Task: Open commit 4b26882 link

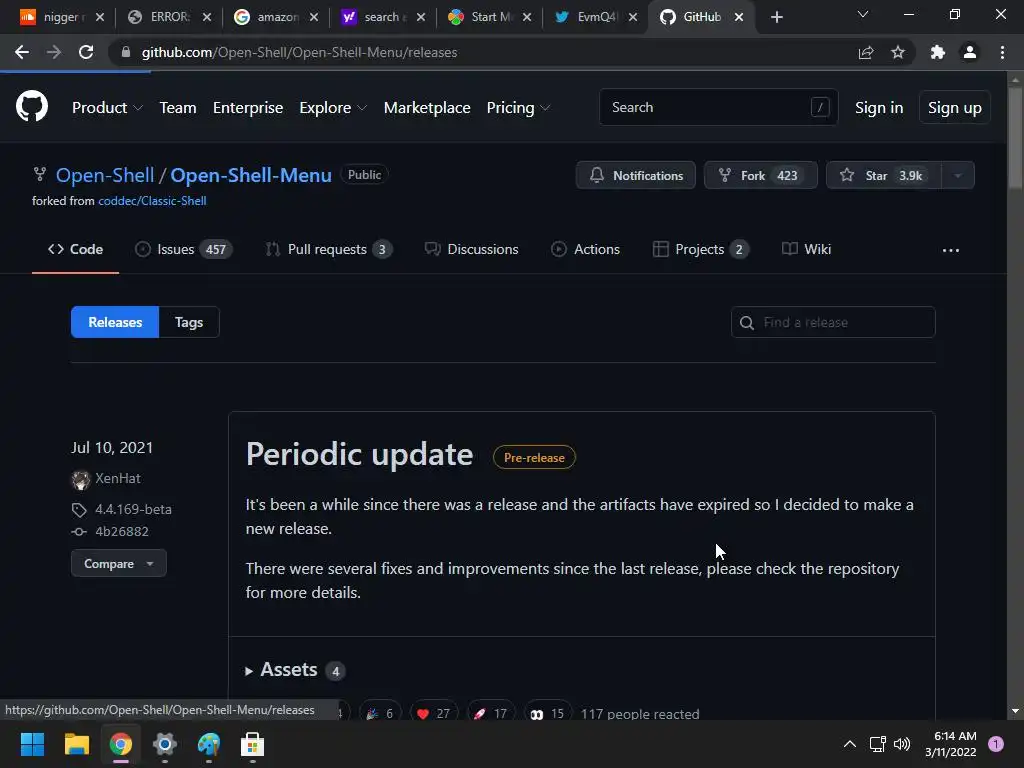Action: coord(121,532)
